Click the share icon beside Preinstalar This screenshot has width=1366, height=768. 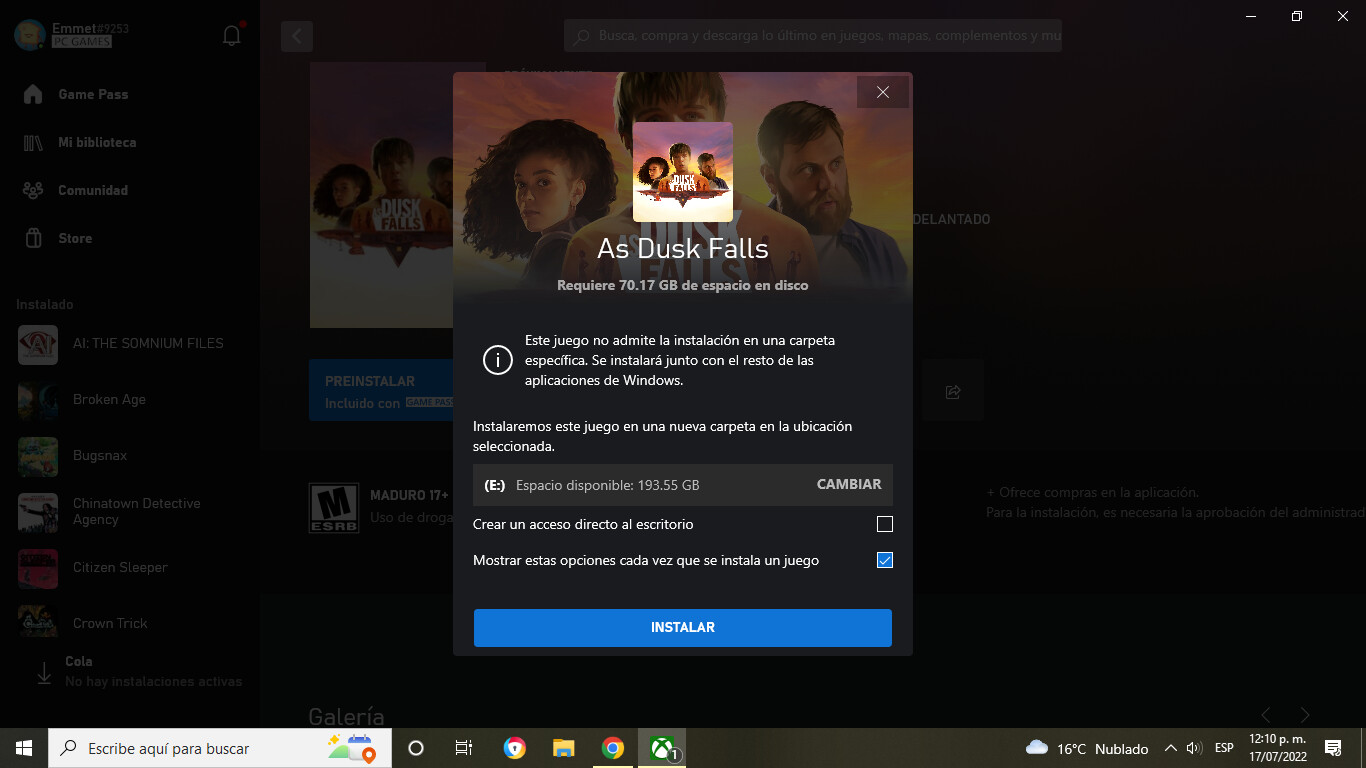(953, 392)
